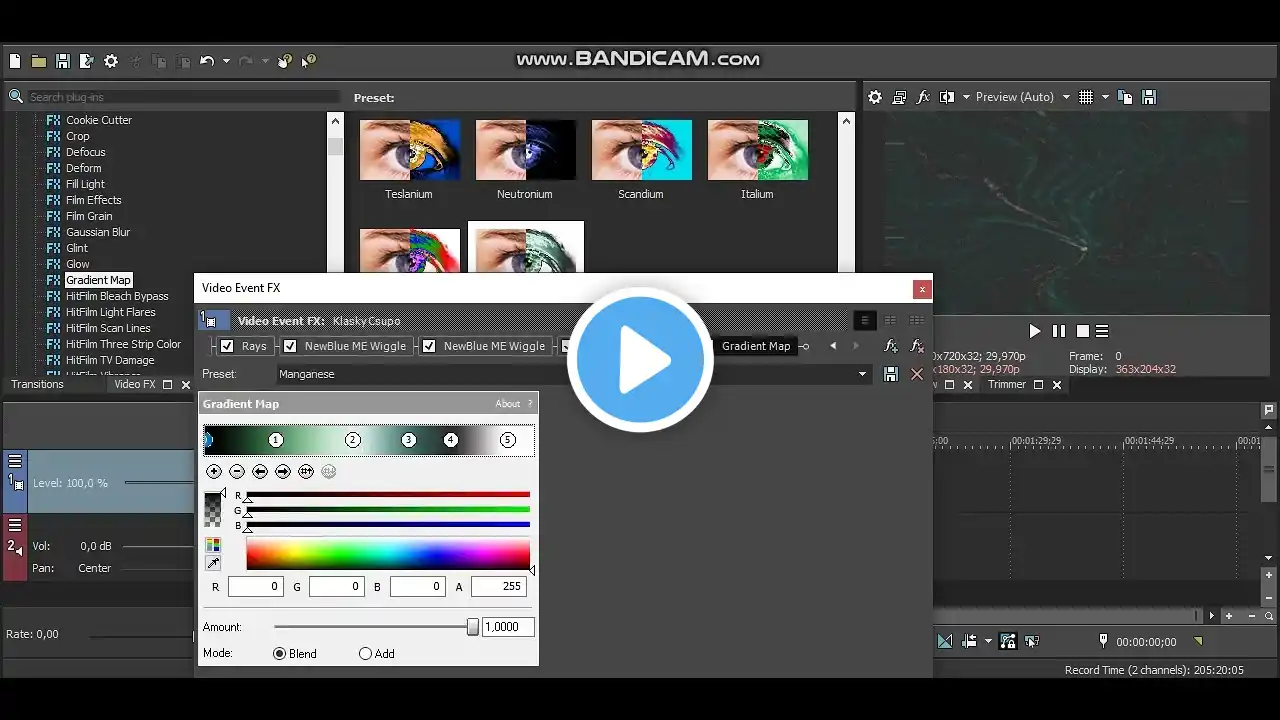Toggle the Rays effect checkbox

click(227, 346)
